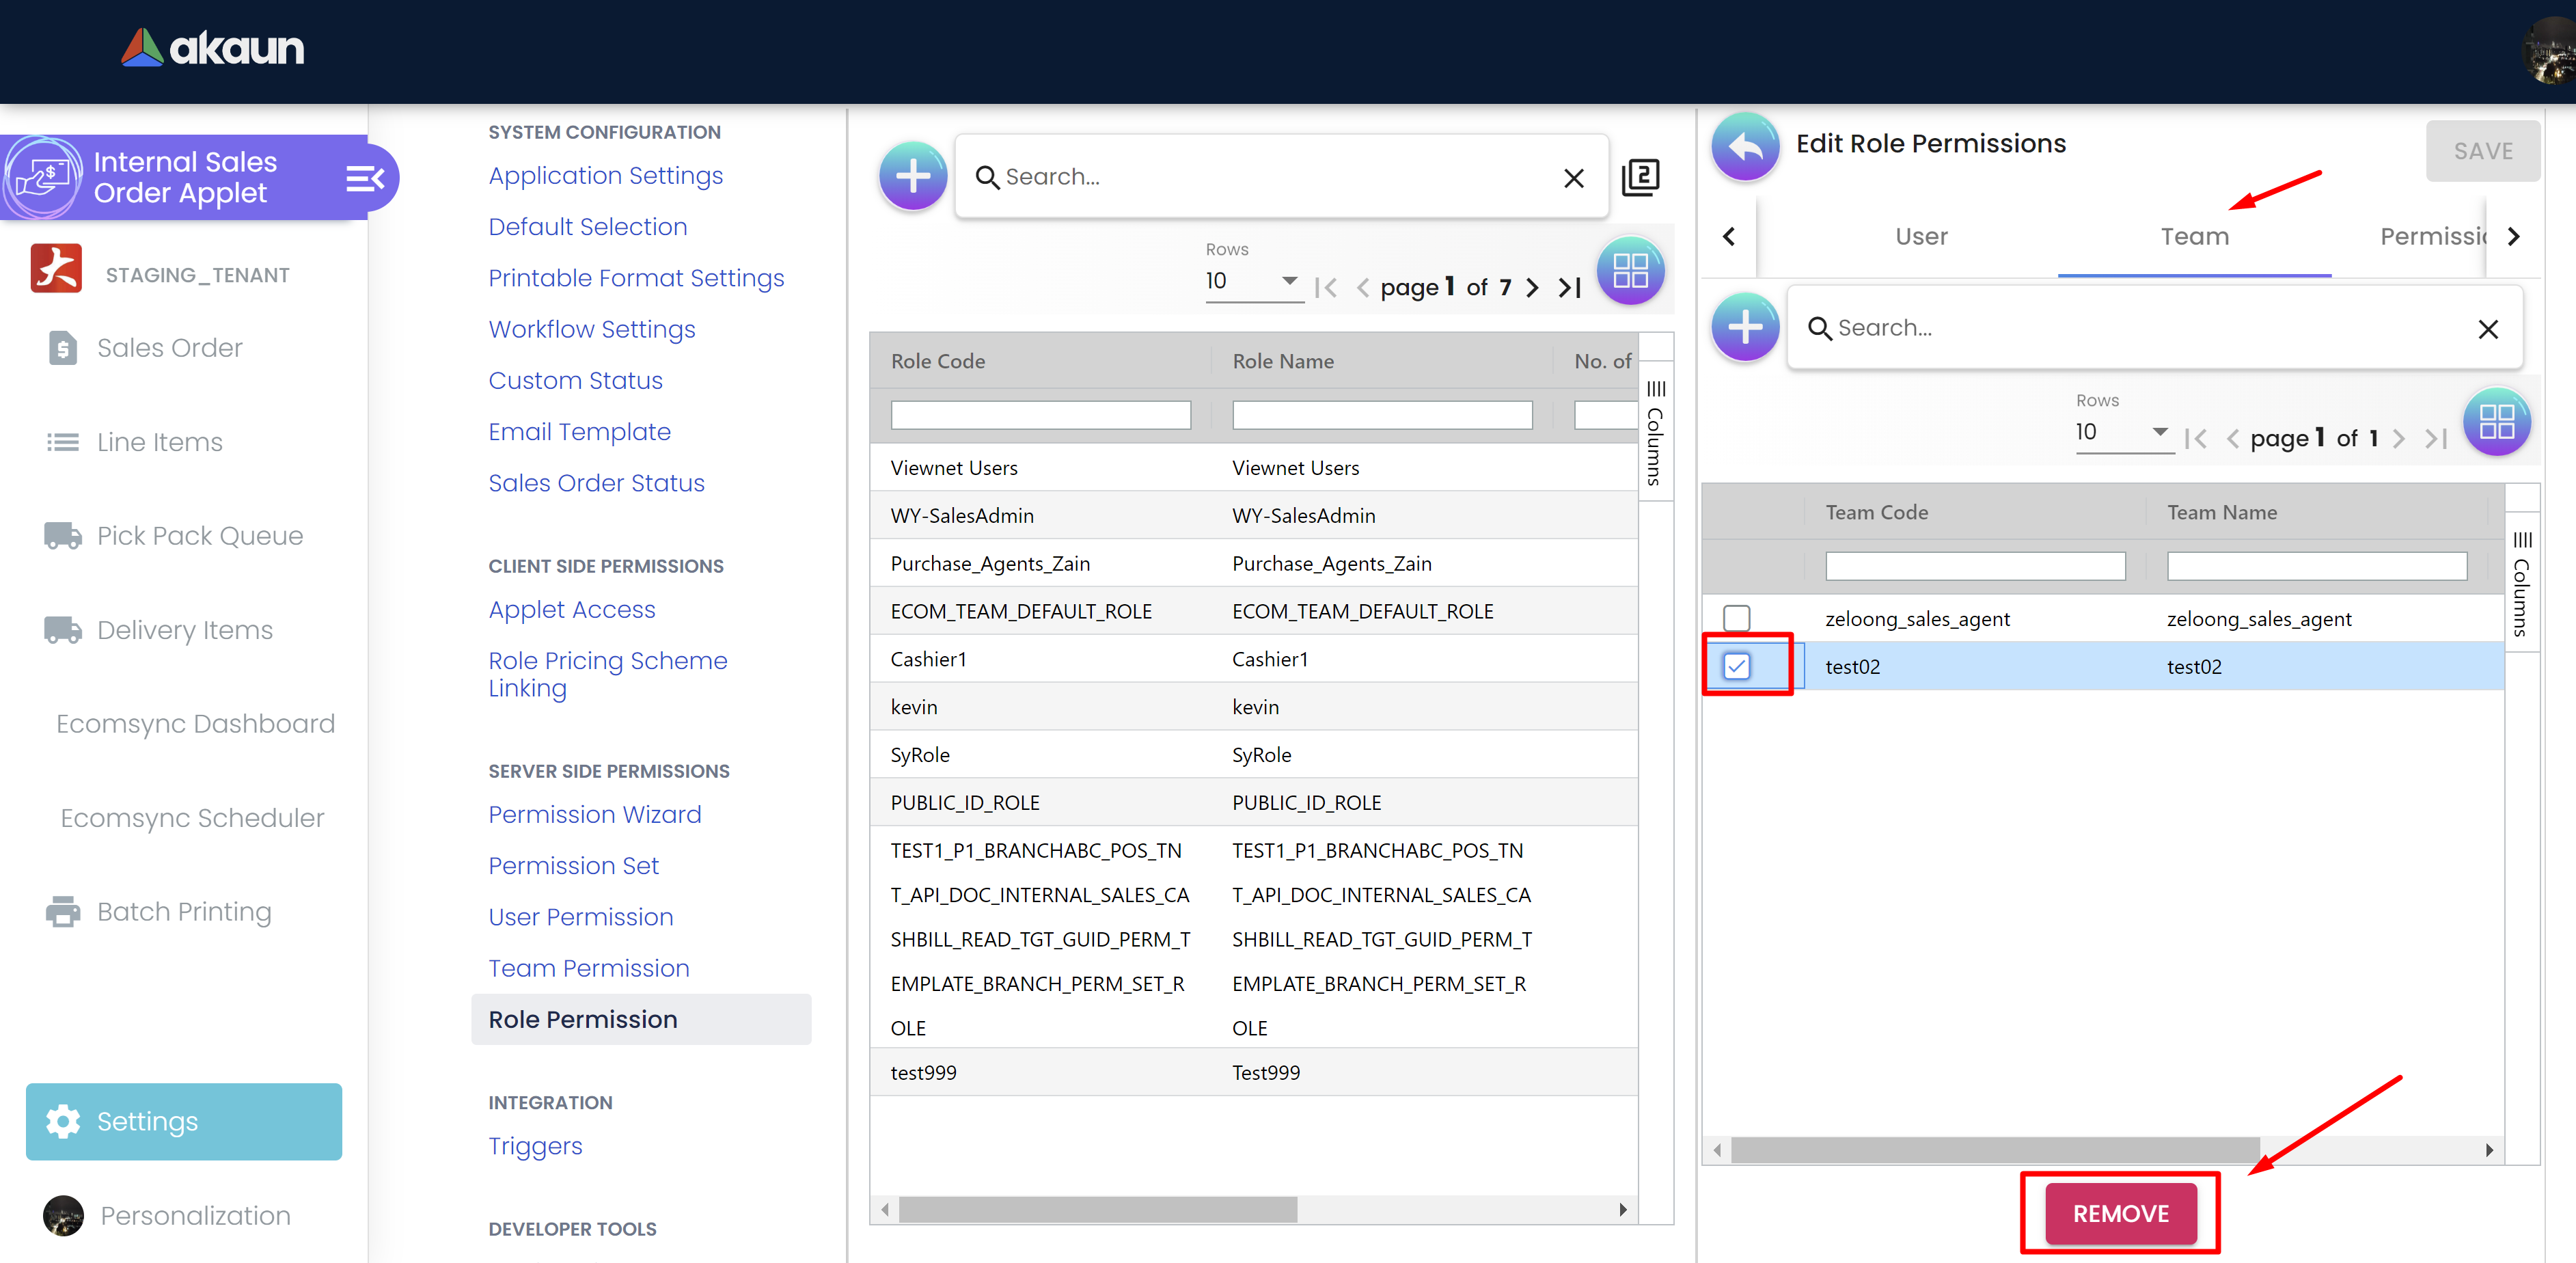Clear the roles search with X icon
The image size is (2576, 1263).
(x=1573, y=179)
